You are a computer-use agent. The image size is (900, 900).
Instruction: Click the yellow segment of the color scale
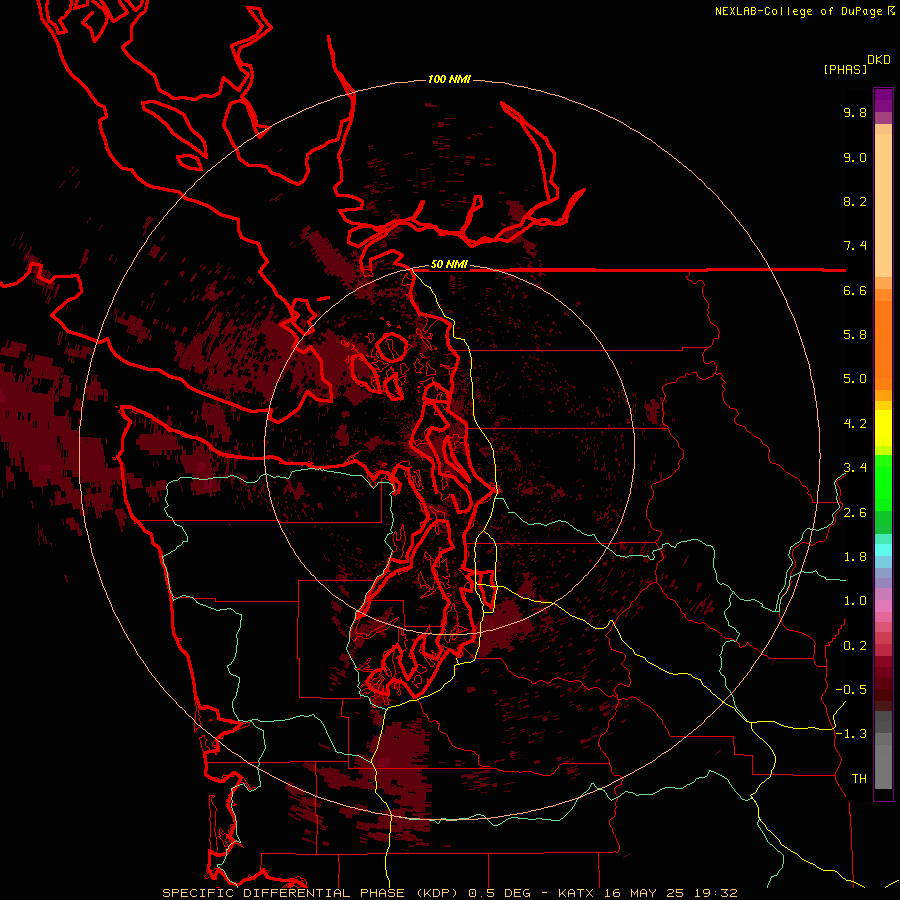(883, 428)
